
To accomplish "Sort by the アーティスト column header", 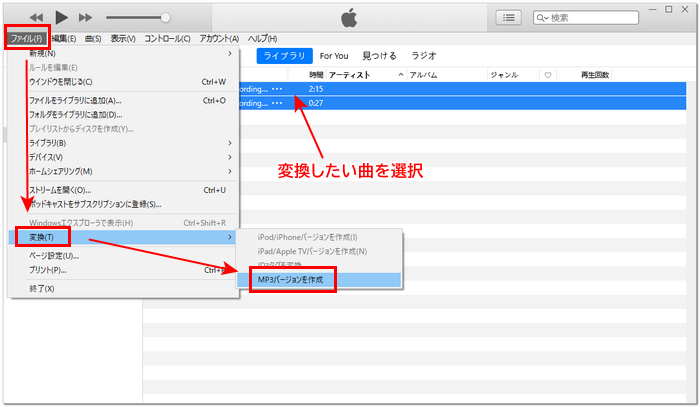I will 350,75.
